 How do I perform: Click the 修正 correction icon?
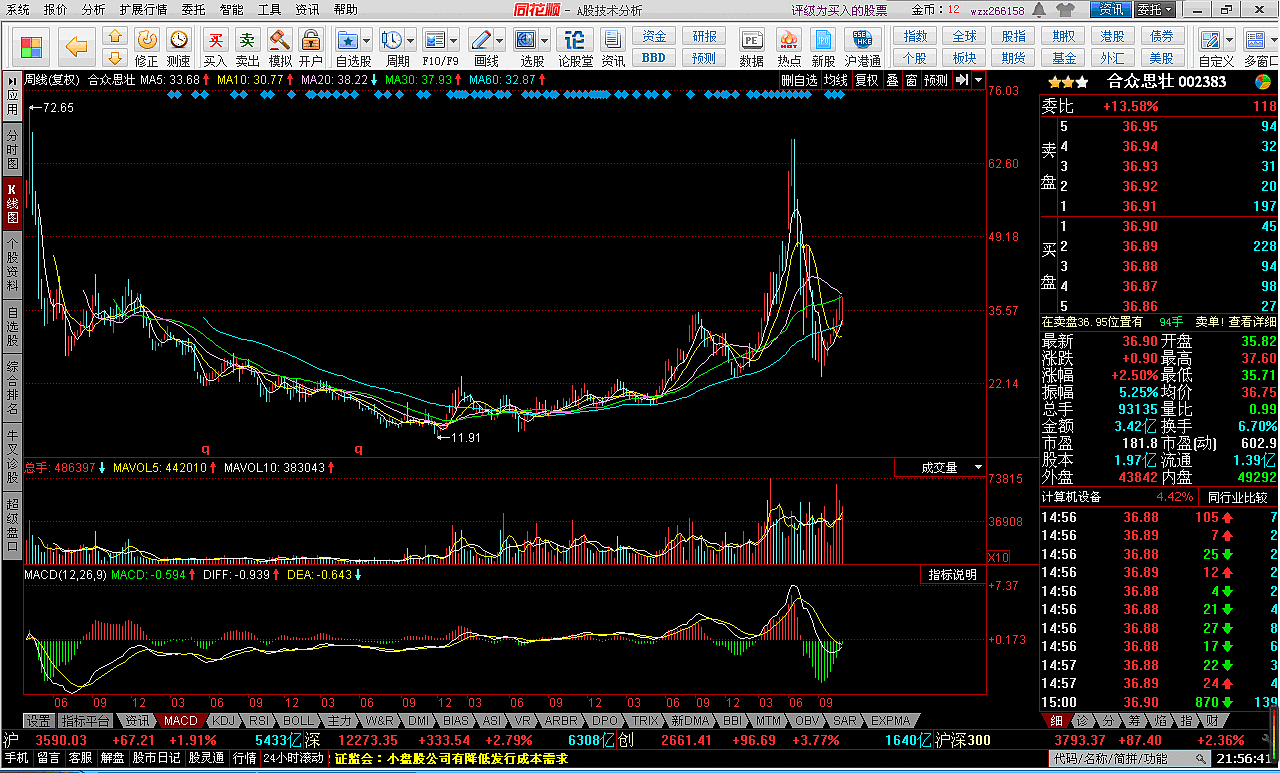point(147,40)
